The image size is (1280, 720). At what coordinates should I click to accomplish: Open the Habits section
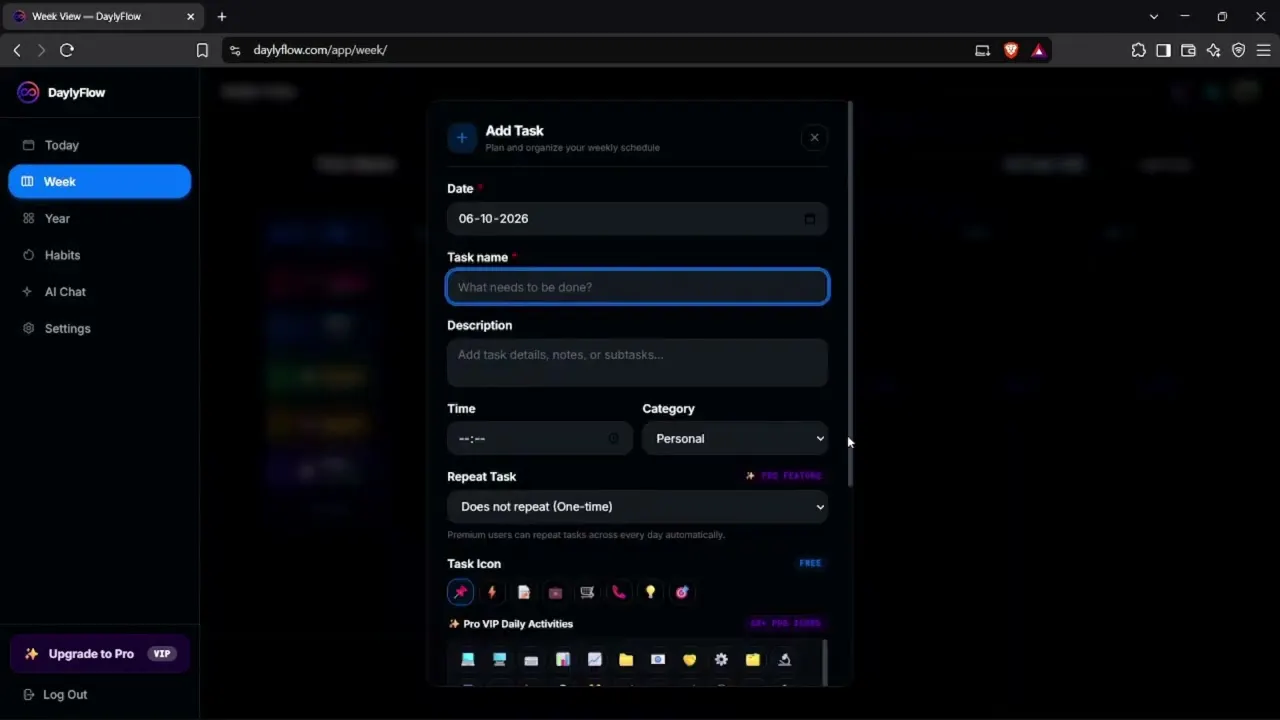point(99,255)
